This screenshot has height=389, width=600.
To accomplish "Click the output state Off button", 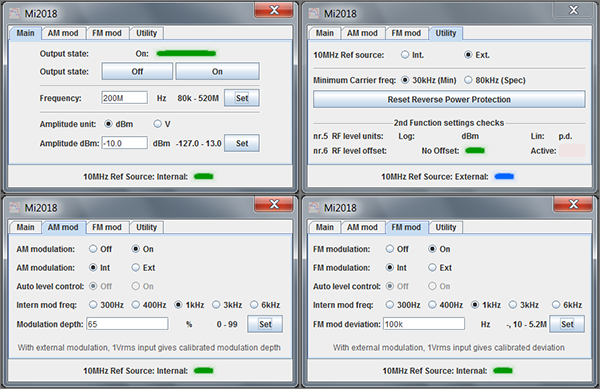I will 137,72.
